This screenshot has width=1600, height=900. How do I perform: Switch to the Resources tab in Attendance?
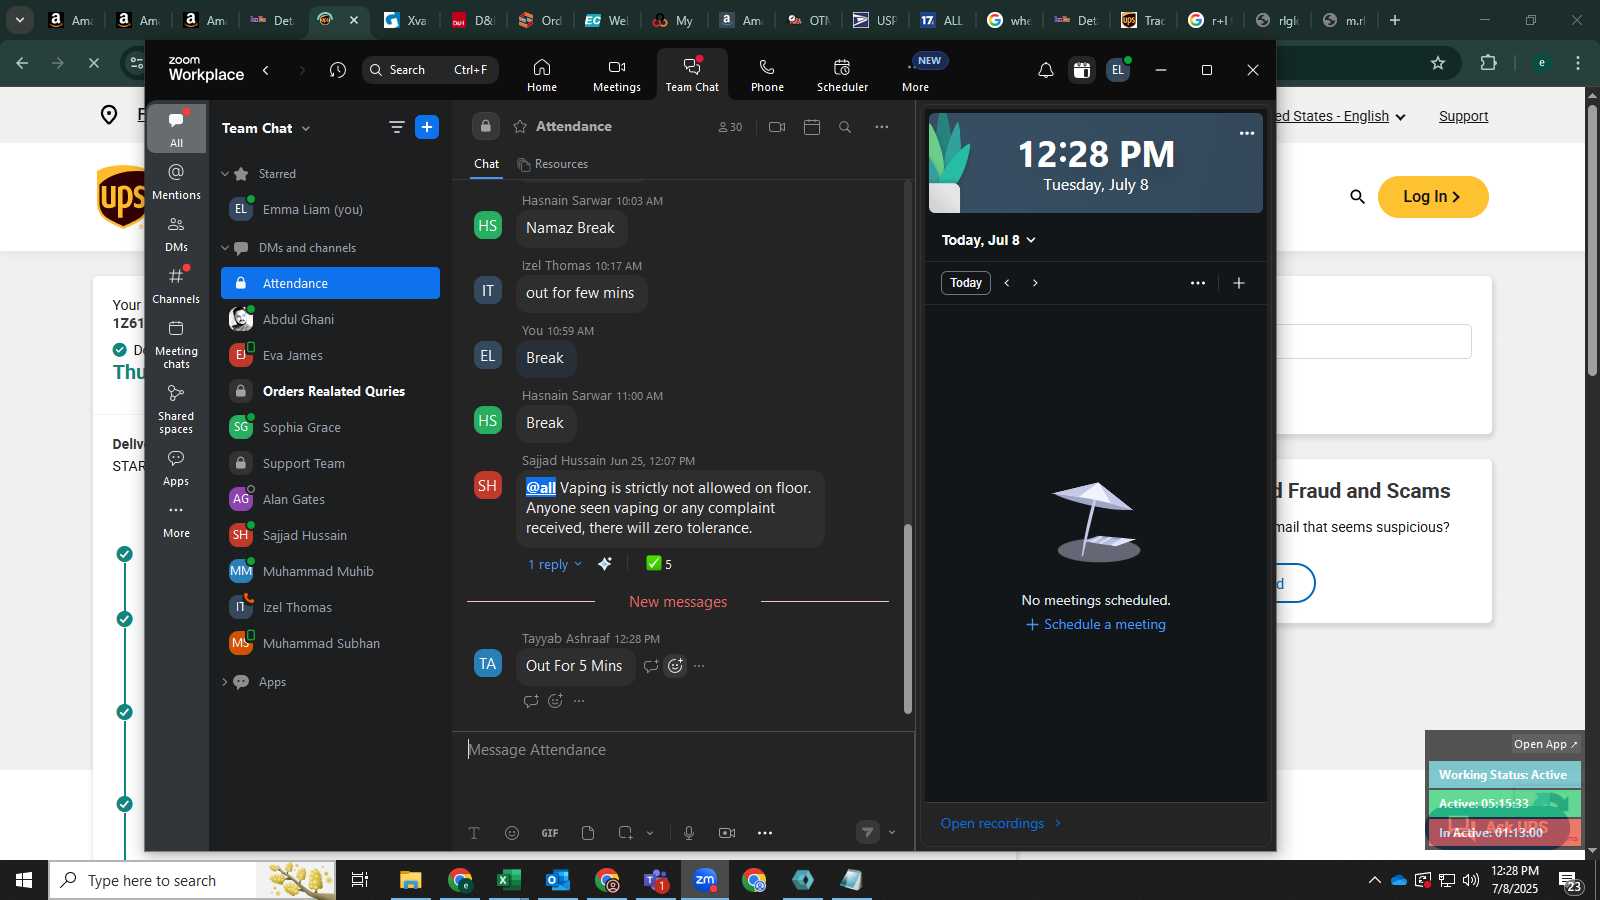click(553, 164)
